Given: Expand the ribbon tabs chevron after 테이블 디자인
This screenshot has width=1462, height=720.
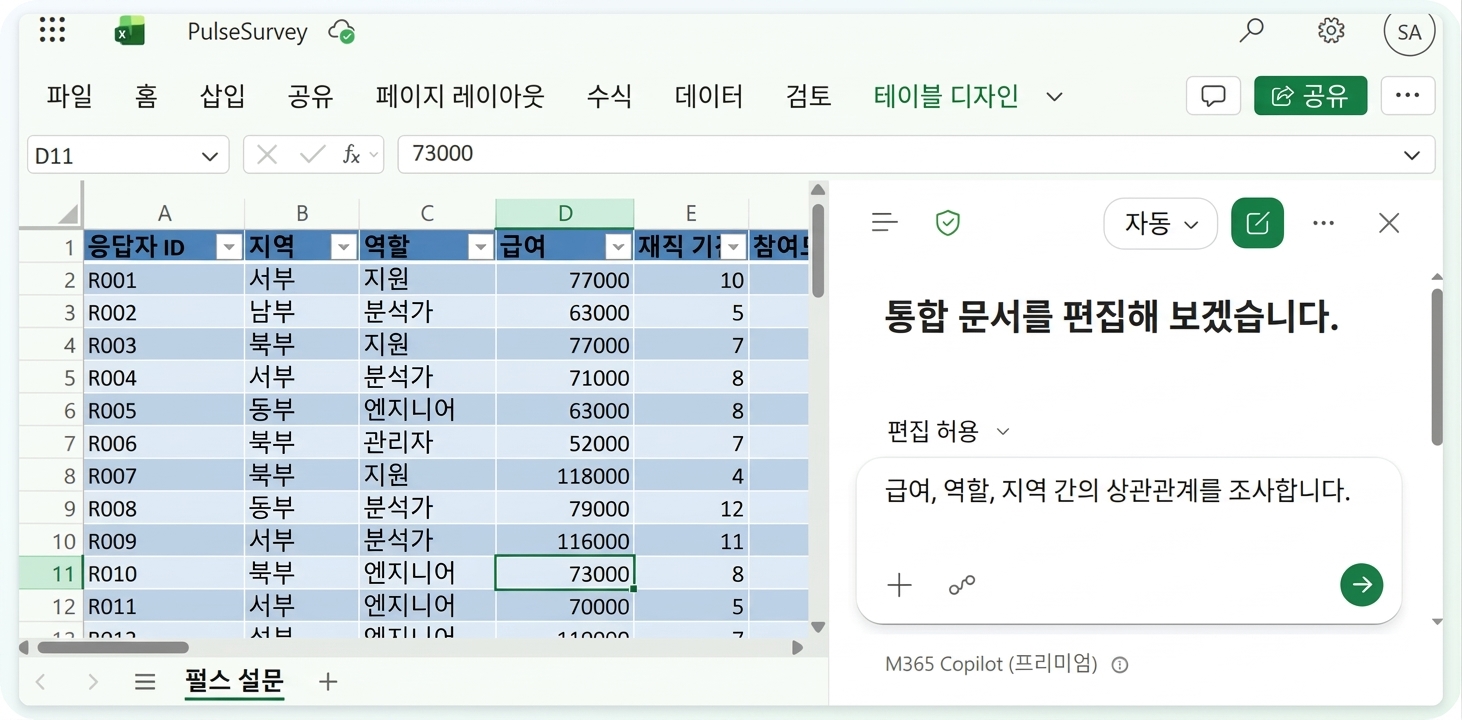Looking at the screenshot, I should coord(1053,97).
